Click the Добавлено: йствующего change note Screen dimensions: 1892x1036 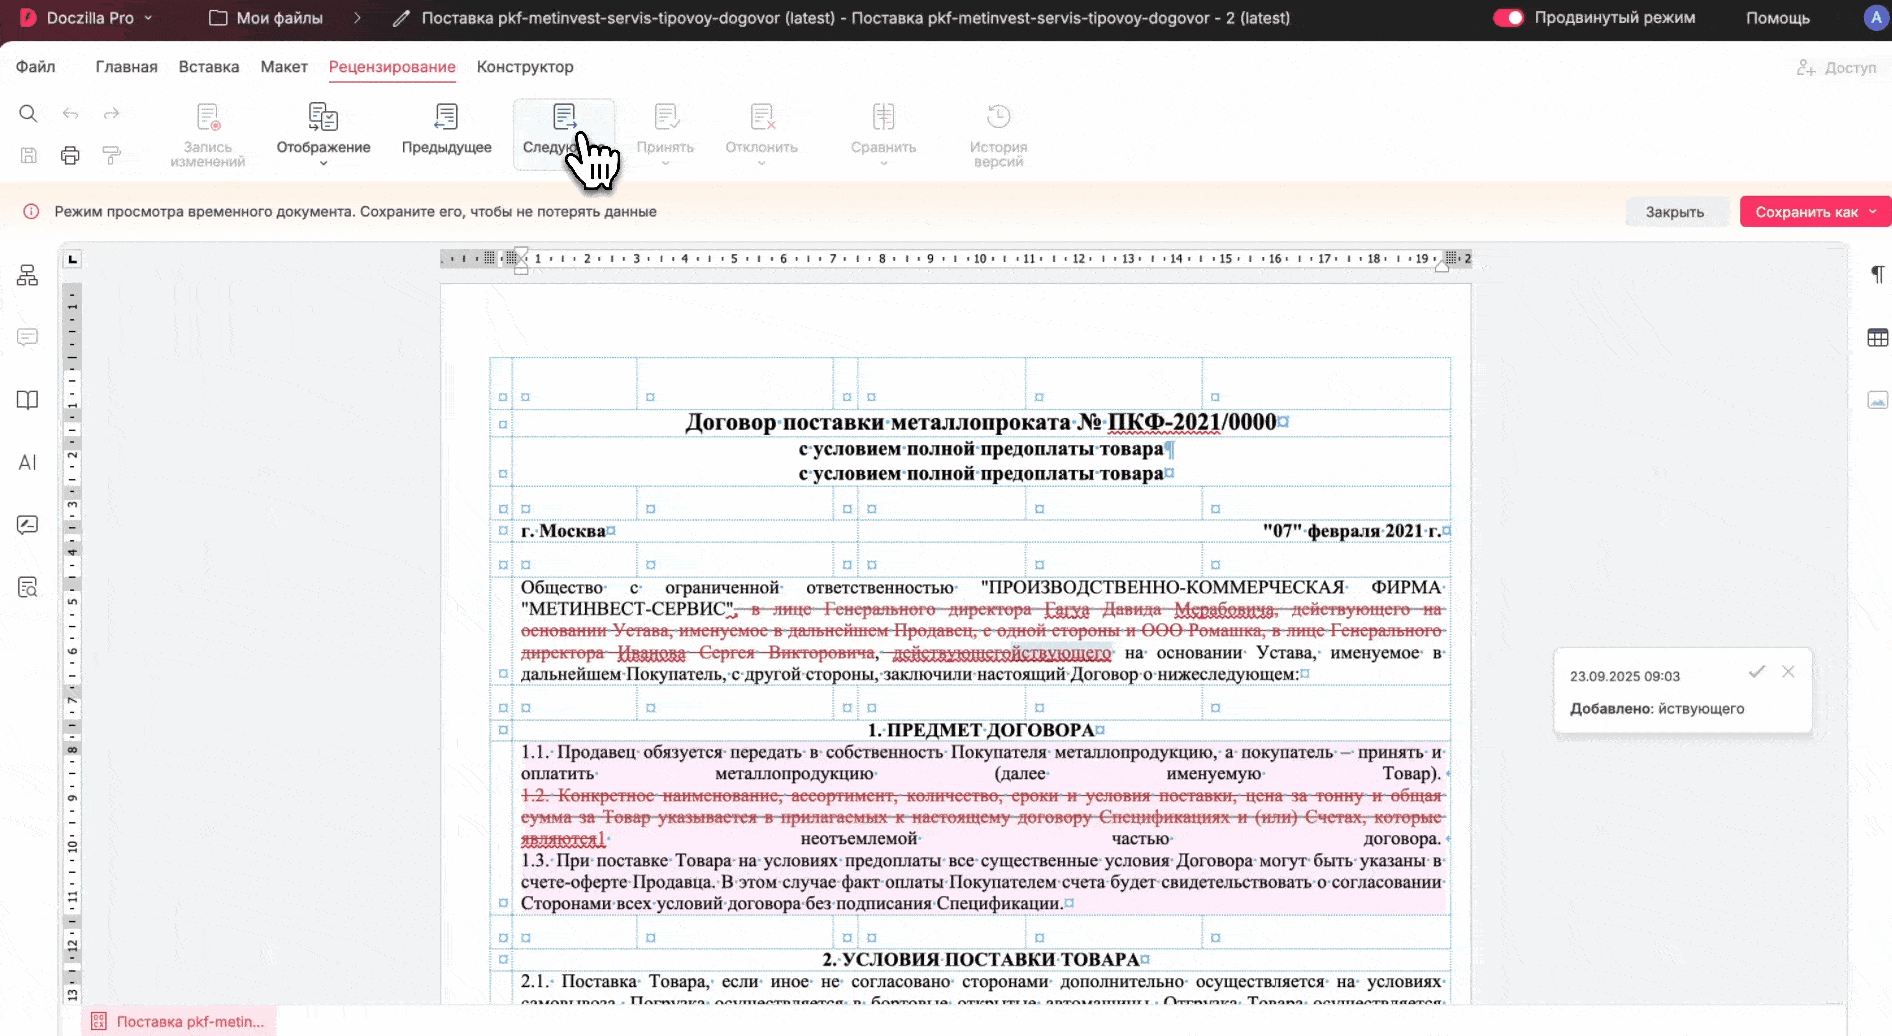pyautogui.click(x=1657, y=708)
